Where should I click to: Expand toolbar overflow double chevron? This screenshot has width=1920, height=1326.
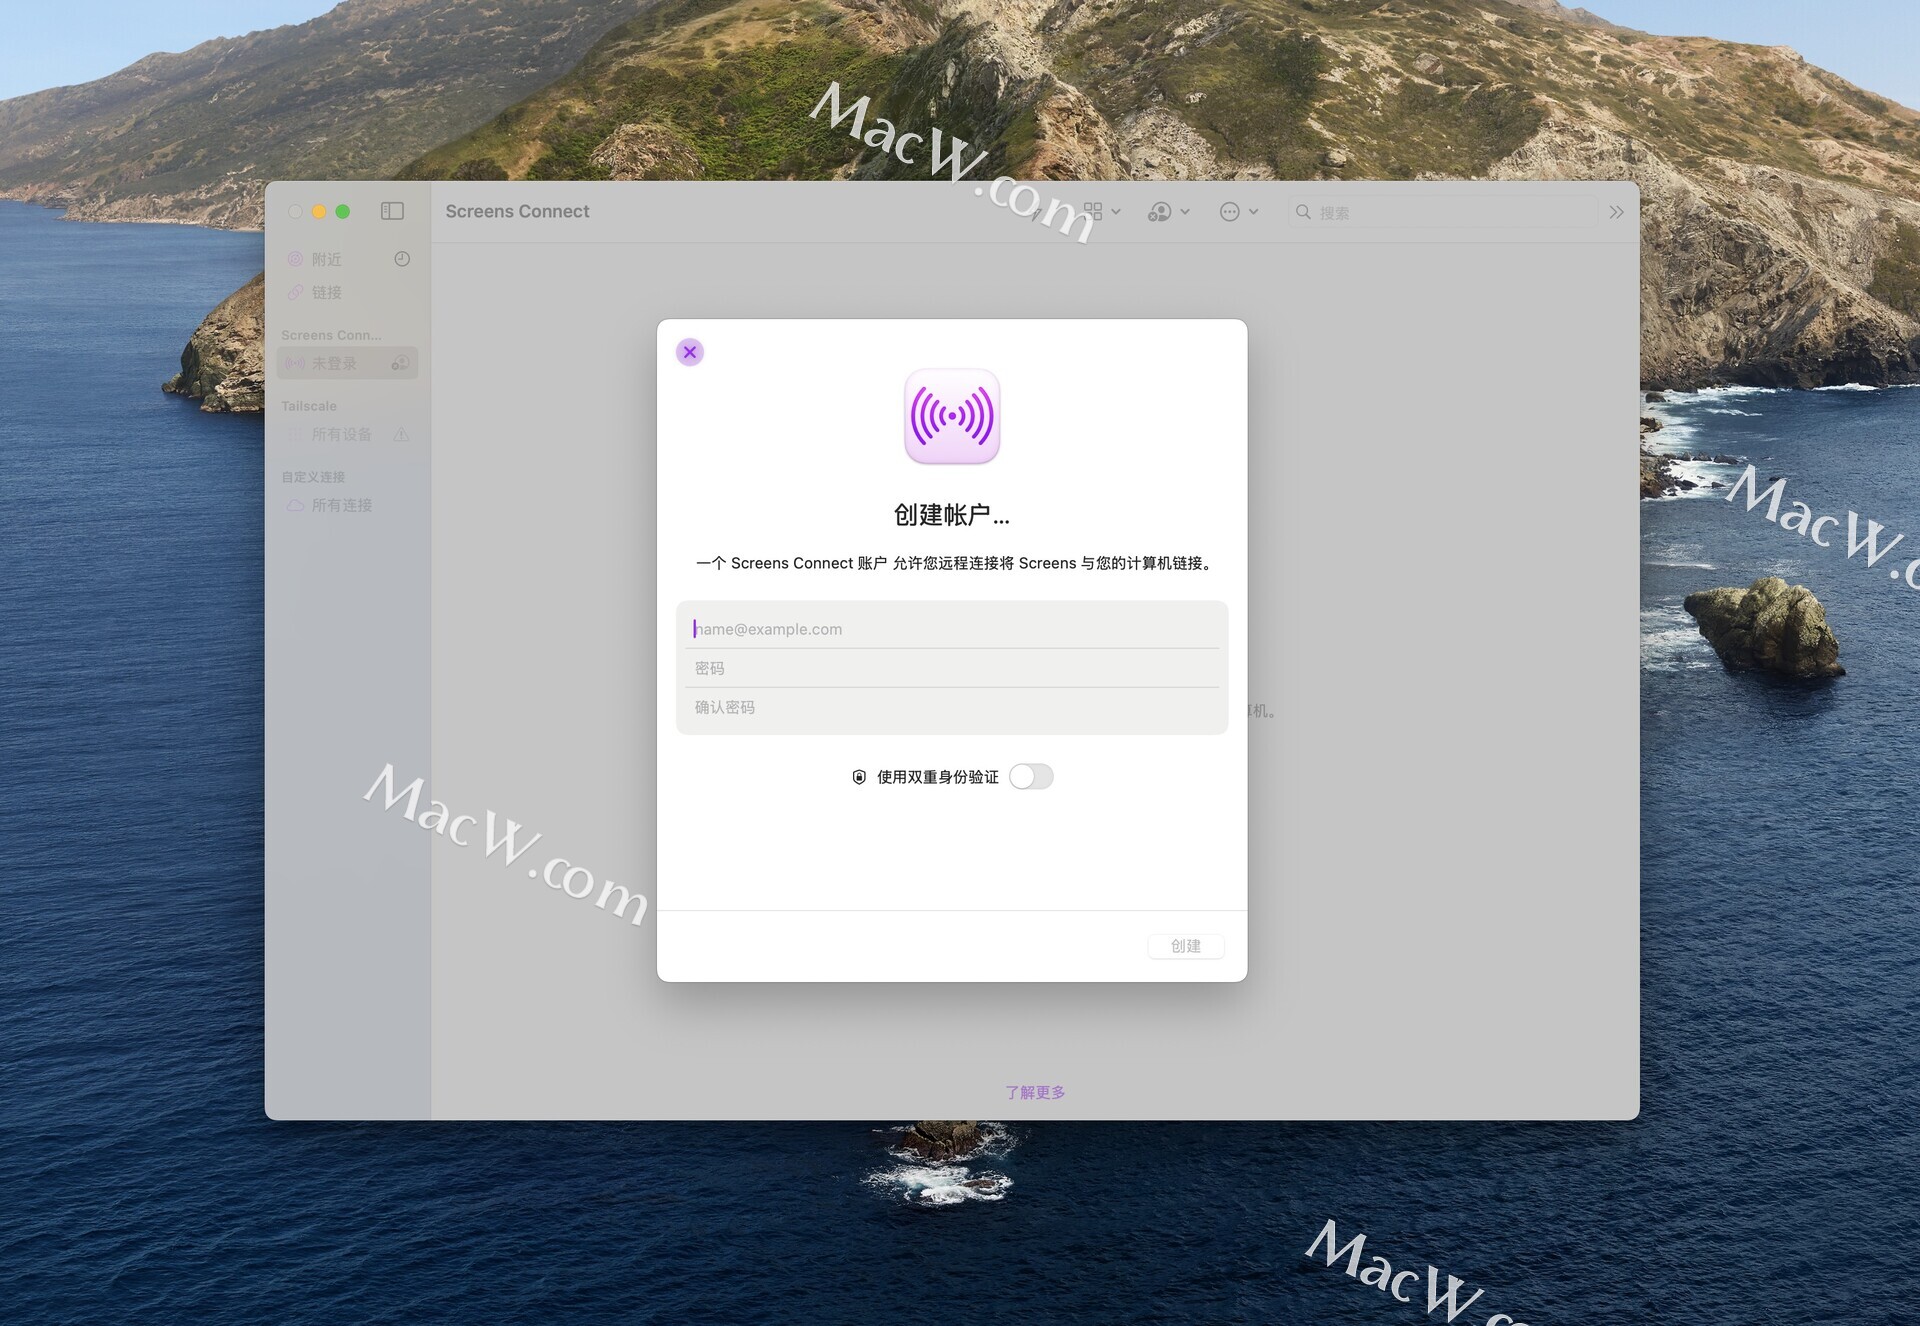[1616, 212]
